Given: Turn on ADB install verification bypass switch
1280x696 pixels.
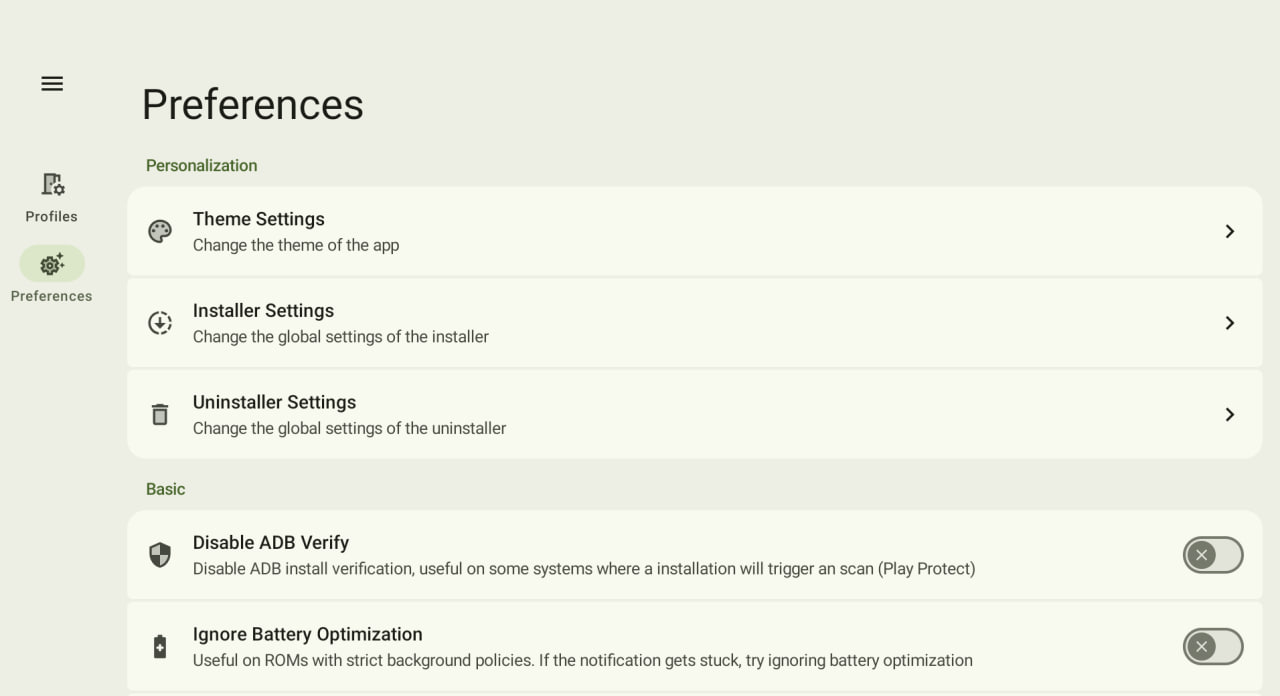Looking at the screenshot, I should click(x=1213, y=554).
